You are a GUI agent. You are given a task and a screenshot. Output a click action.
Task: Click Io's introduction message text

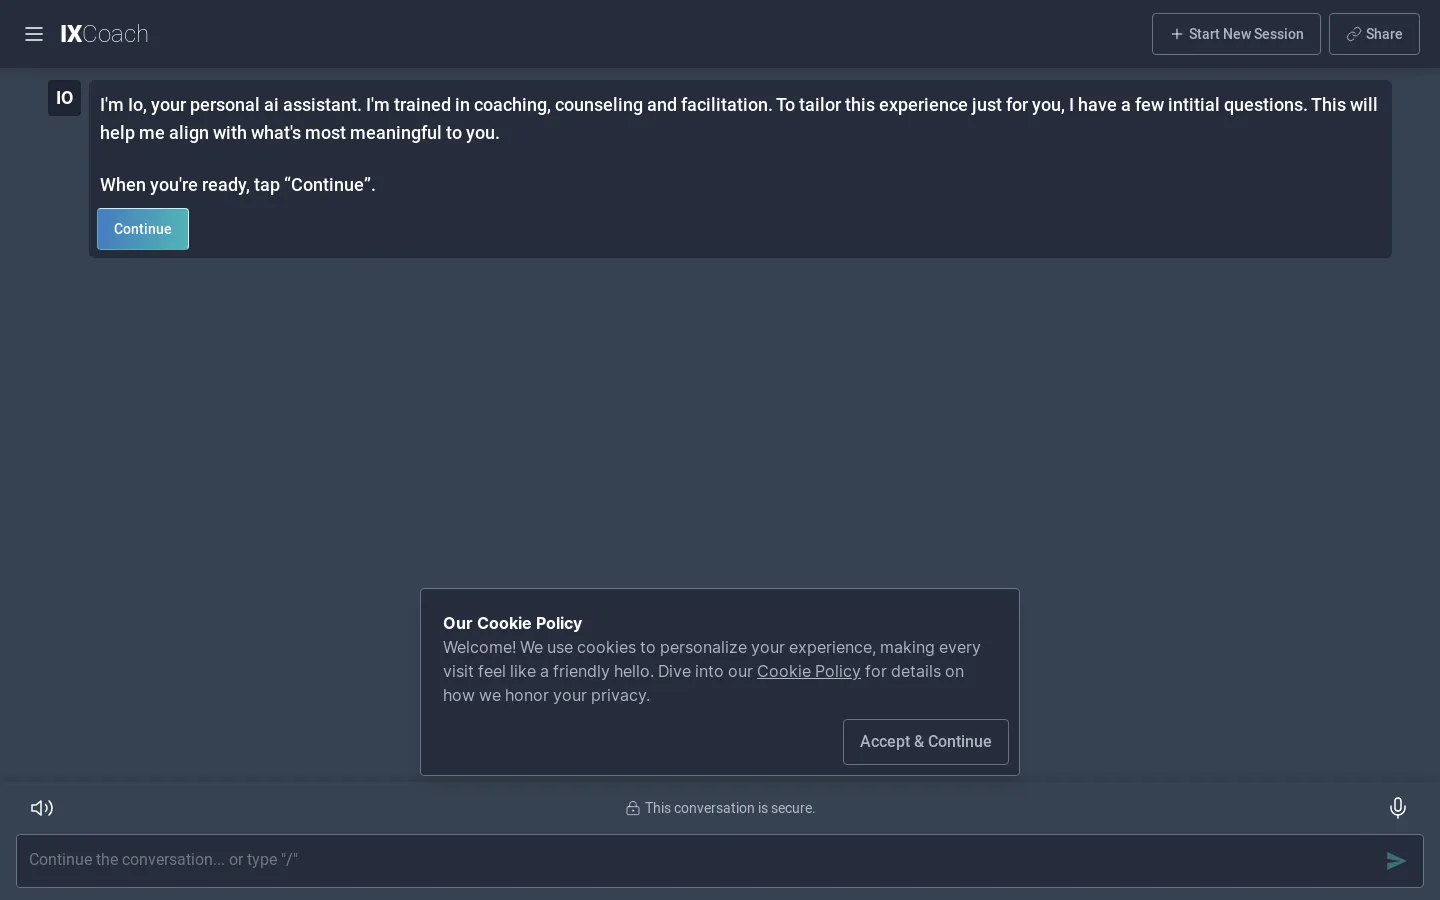pyautogui.click(x=739, y=119)
